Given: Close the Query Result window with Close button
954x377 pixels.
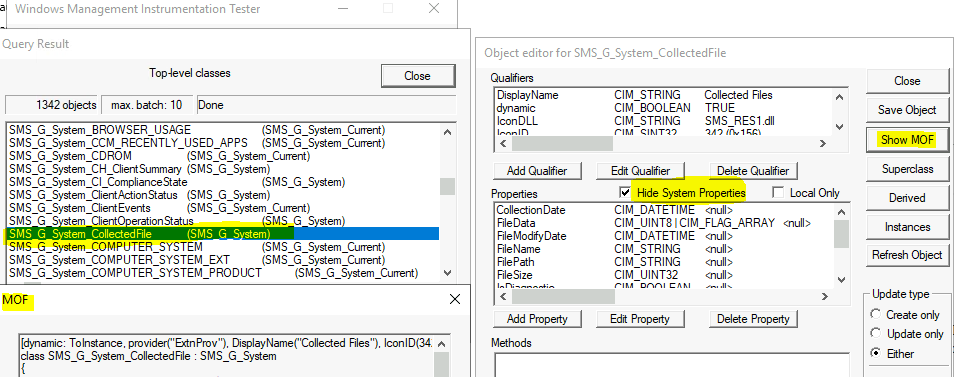Looking at the screenshot, I should (x=417, y=76).
